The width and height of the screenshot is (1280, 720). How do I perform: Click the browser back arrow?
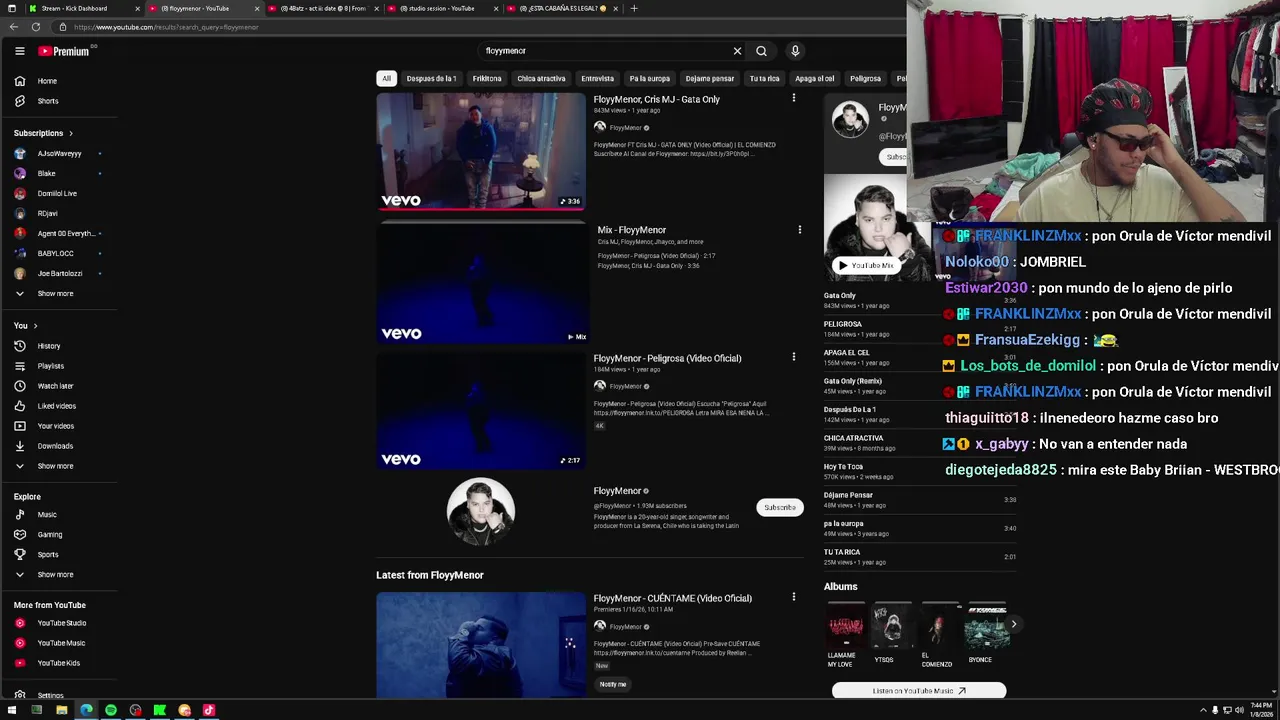(x=14, y=27)
